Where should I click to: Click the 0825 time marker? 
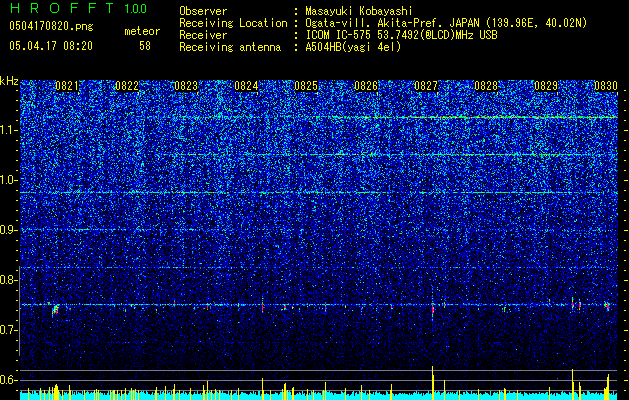pos(306,86)
